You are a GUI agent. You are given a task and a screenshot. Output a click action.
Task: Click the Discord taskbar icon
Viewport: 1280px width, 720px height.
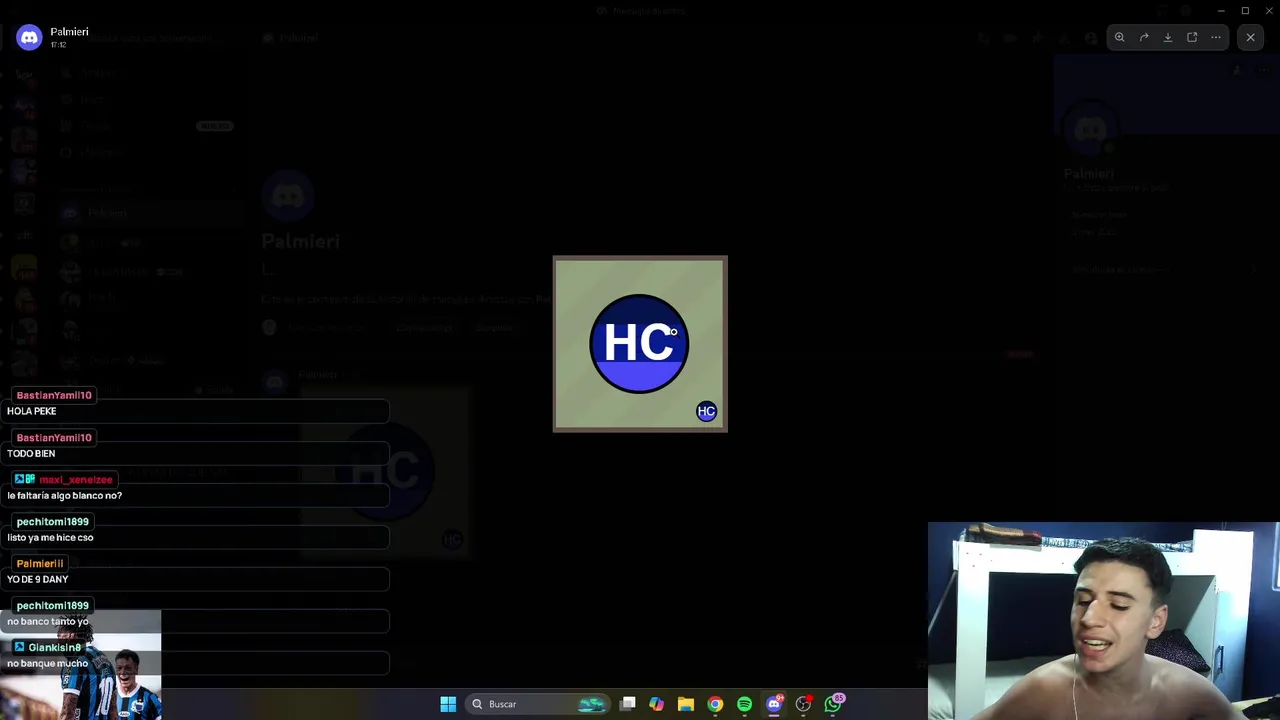pos(774,704)
